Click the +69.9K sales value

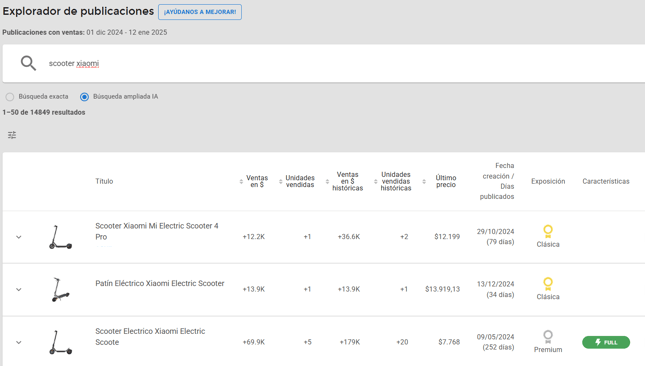[254, 342]
